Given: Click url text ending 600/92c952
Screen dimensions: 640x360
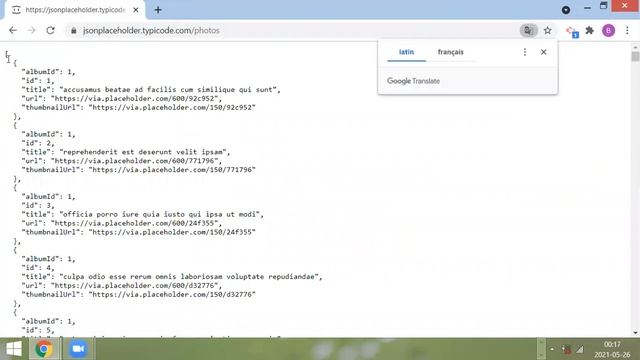Looking at the screenshot, I should click(136, 99).
